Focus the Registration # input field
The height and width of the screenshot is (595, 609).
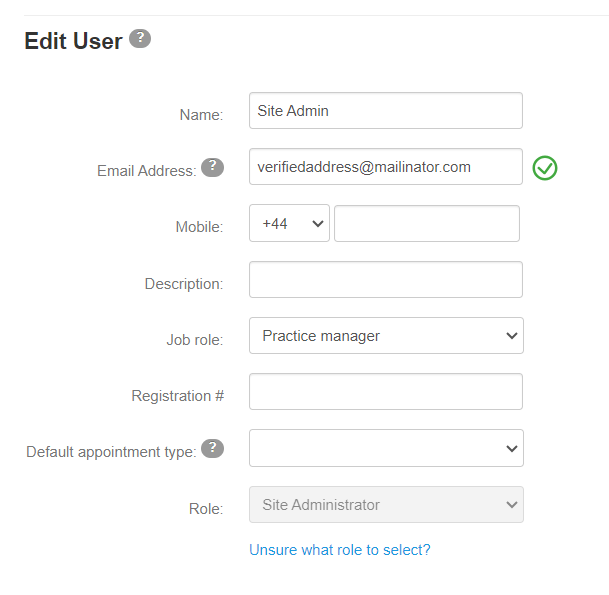pyautogui.click(x=386, y=392)
